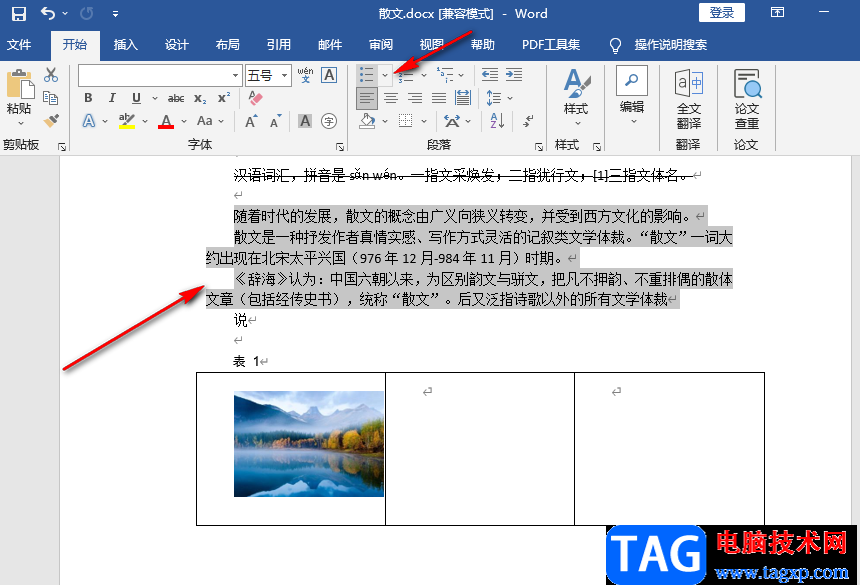Click the Sort A-Z icon
860x585 pixels.
497,121
